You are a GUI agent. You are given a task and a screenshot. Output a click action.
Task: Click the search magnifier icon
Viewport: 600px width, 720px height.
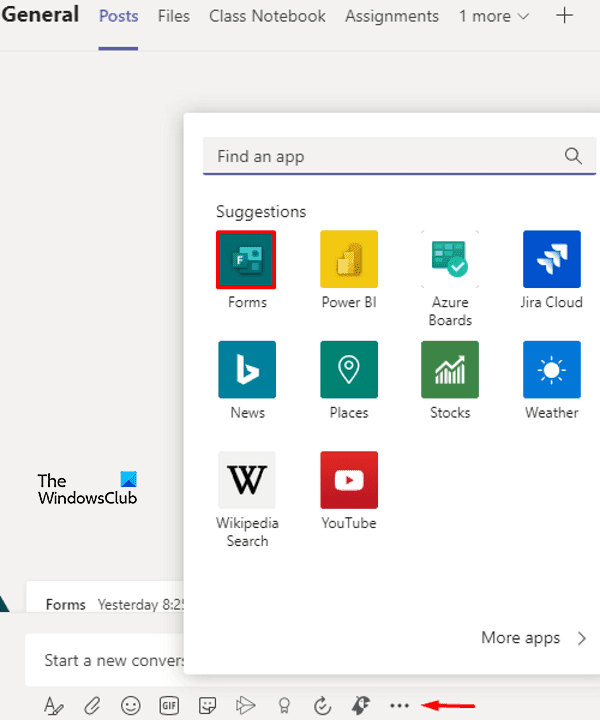(573, 156)
